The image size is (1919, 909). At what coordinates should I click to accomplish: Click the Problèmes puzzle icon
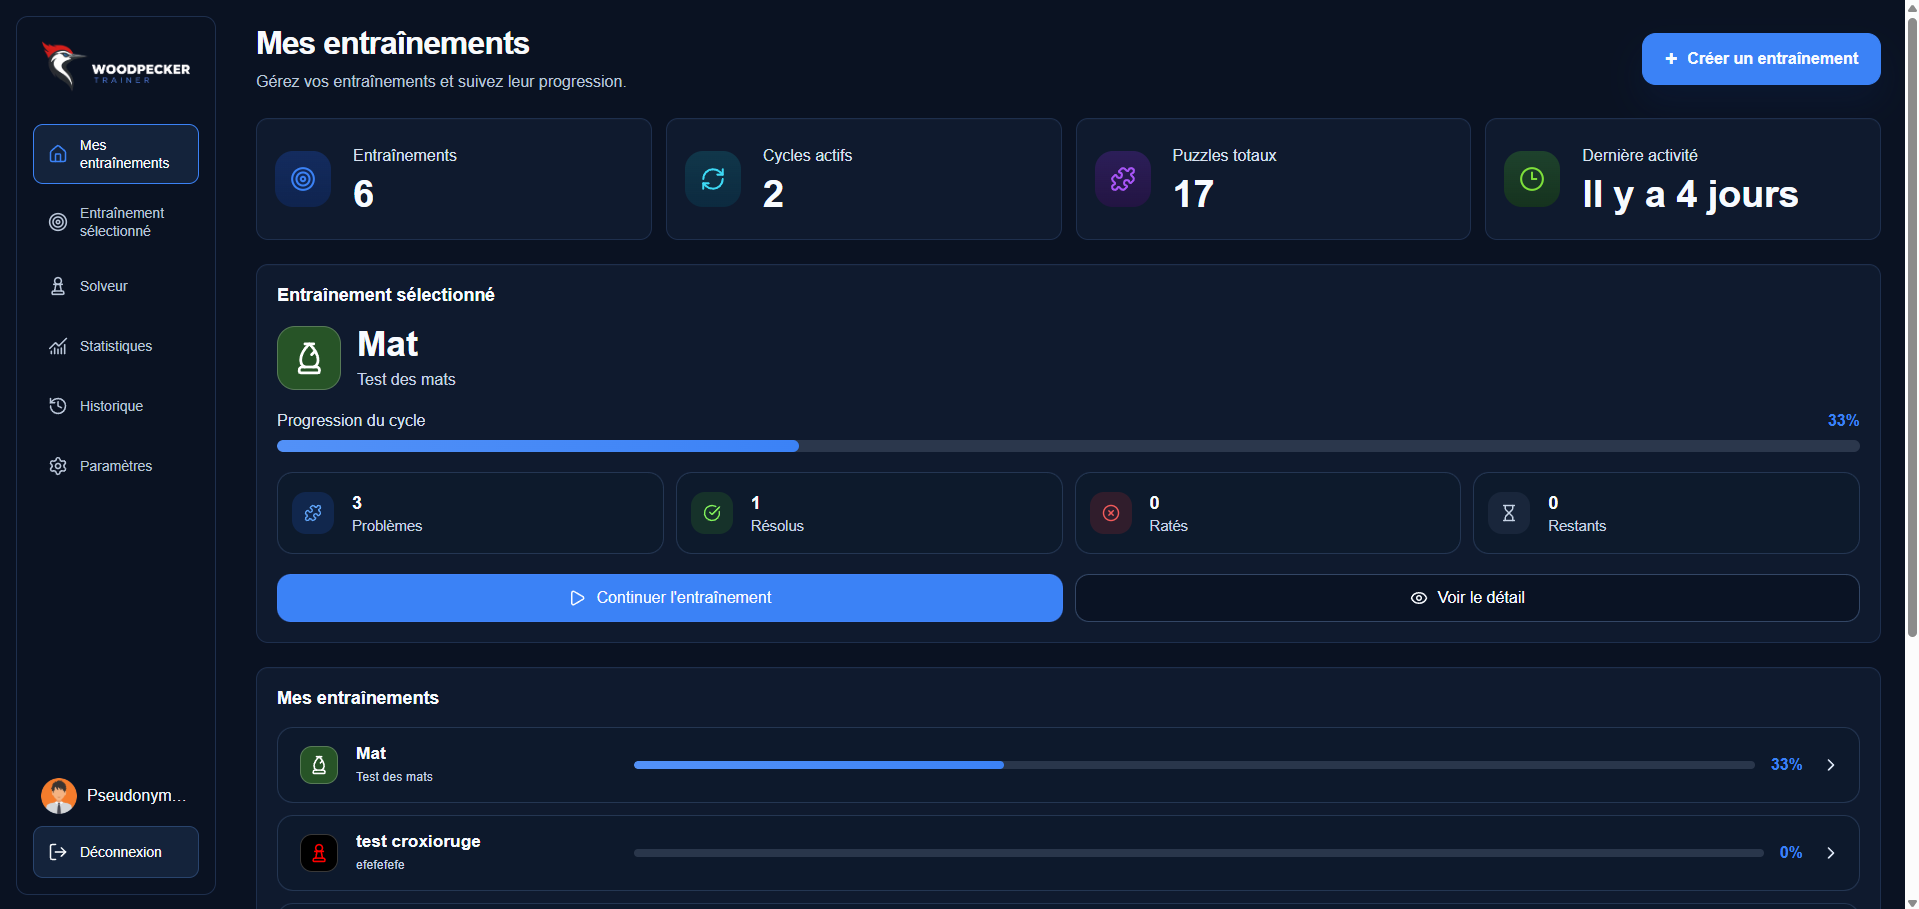313,513
